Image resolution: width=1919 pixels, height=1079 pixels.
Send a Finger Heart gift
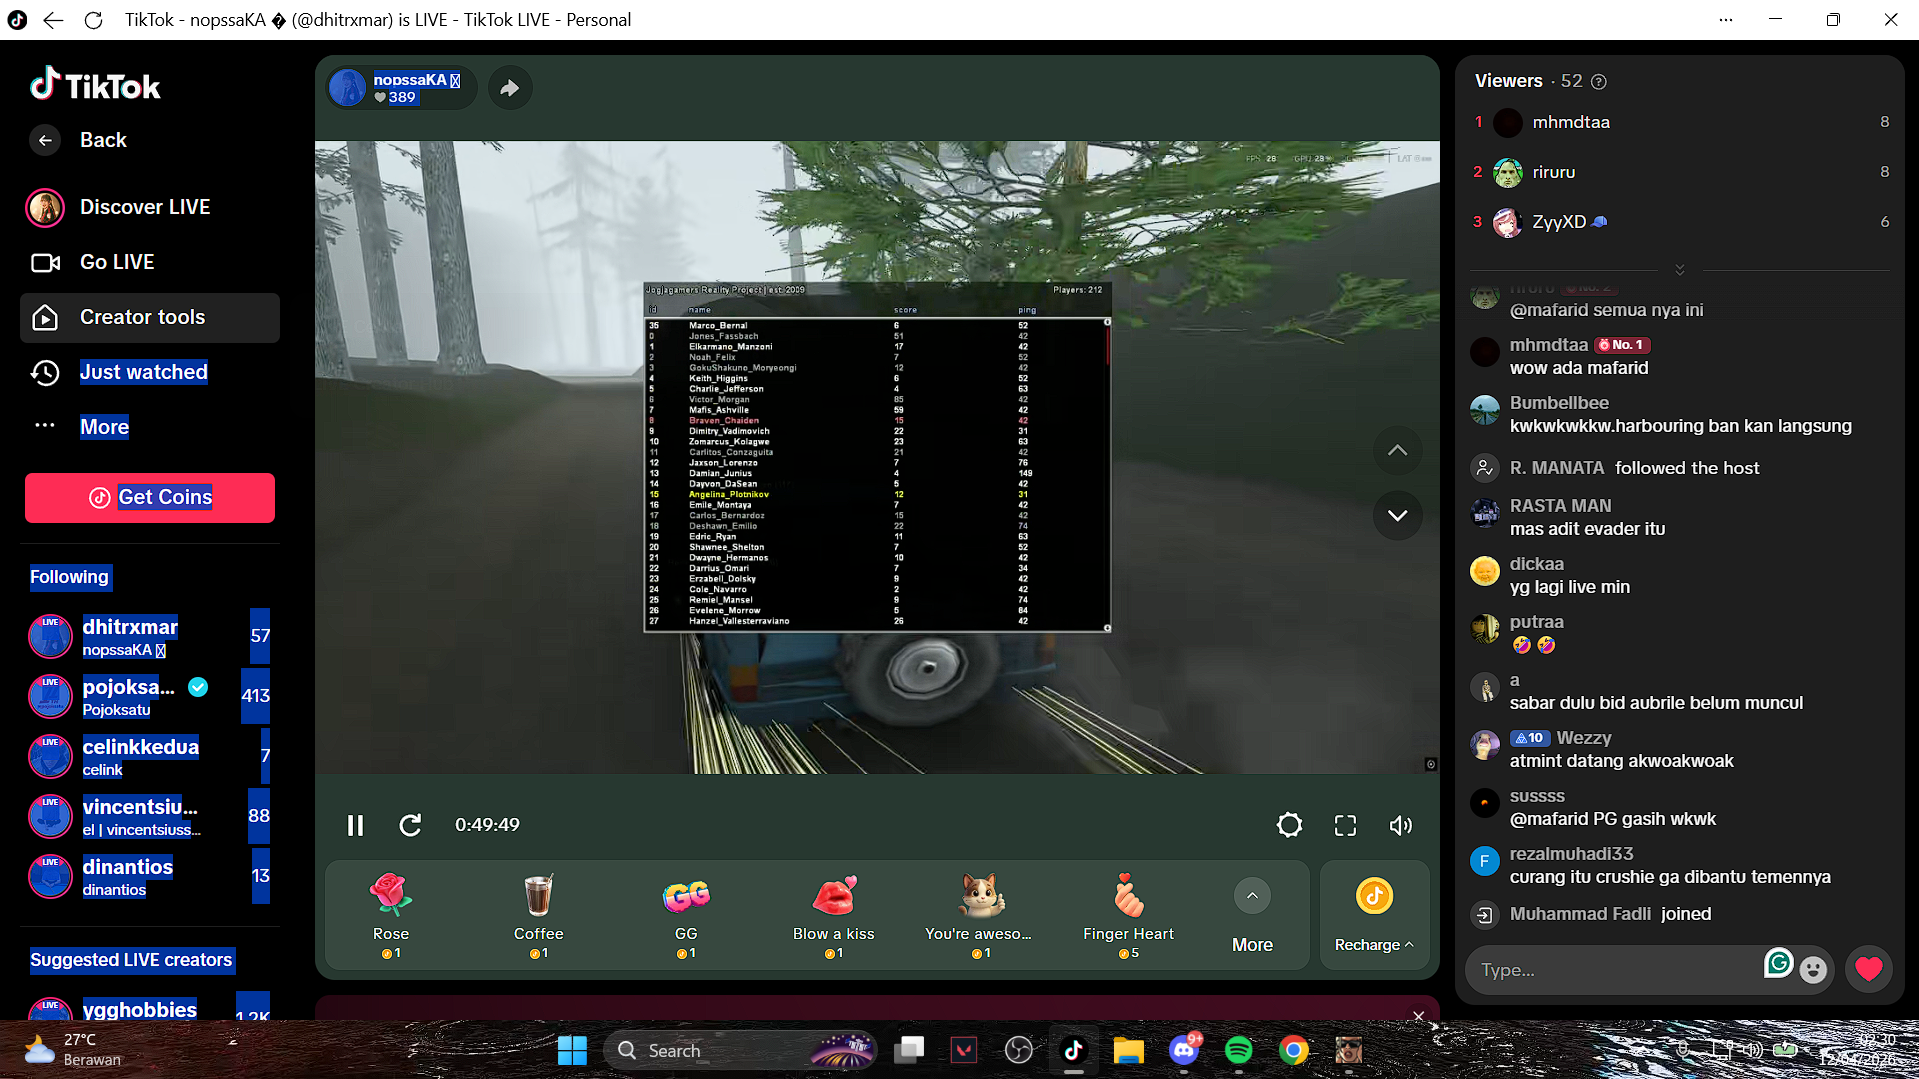(1129, 915)
